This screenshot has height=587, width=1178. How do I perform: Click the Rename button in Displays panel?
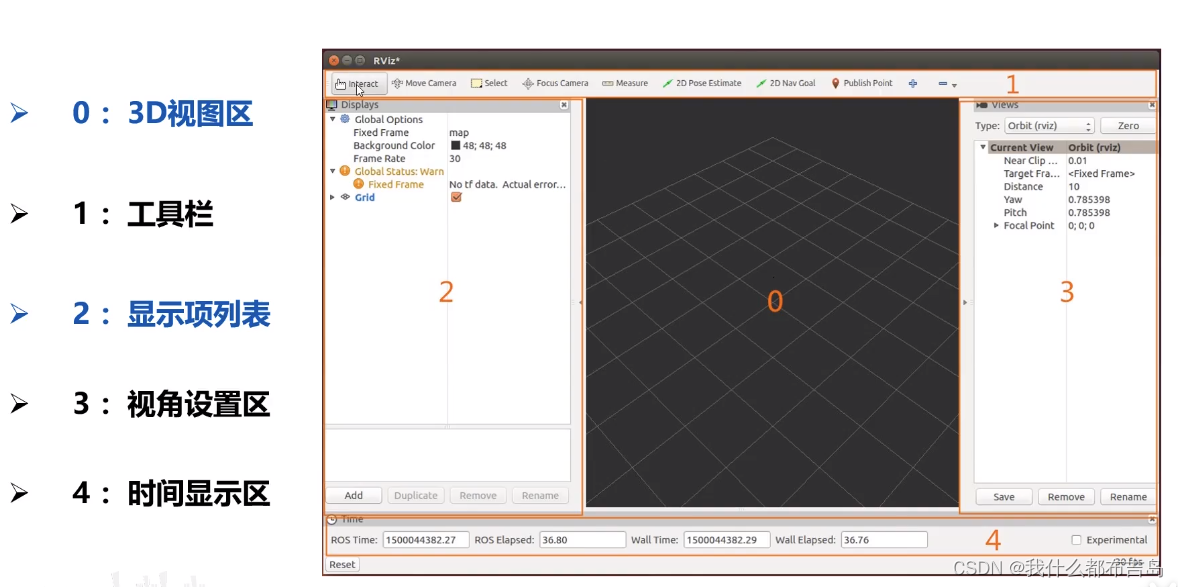point(540,495)
